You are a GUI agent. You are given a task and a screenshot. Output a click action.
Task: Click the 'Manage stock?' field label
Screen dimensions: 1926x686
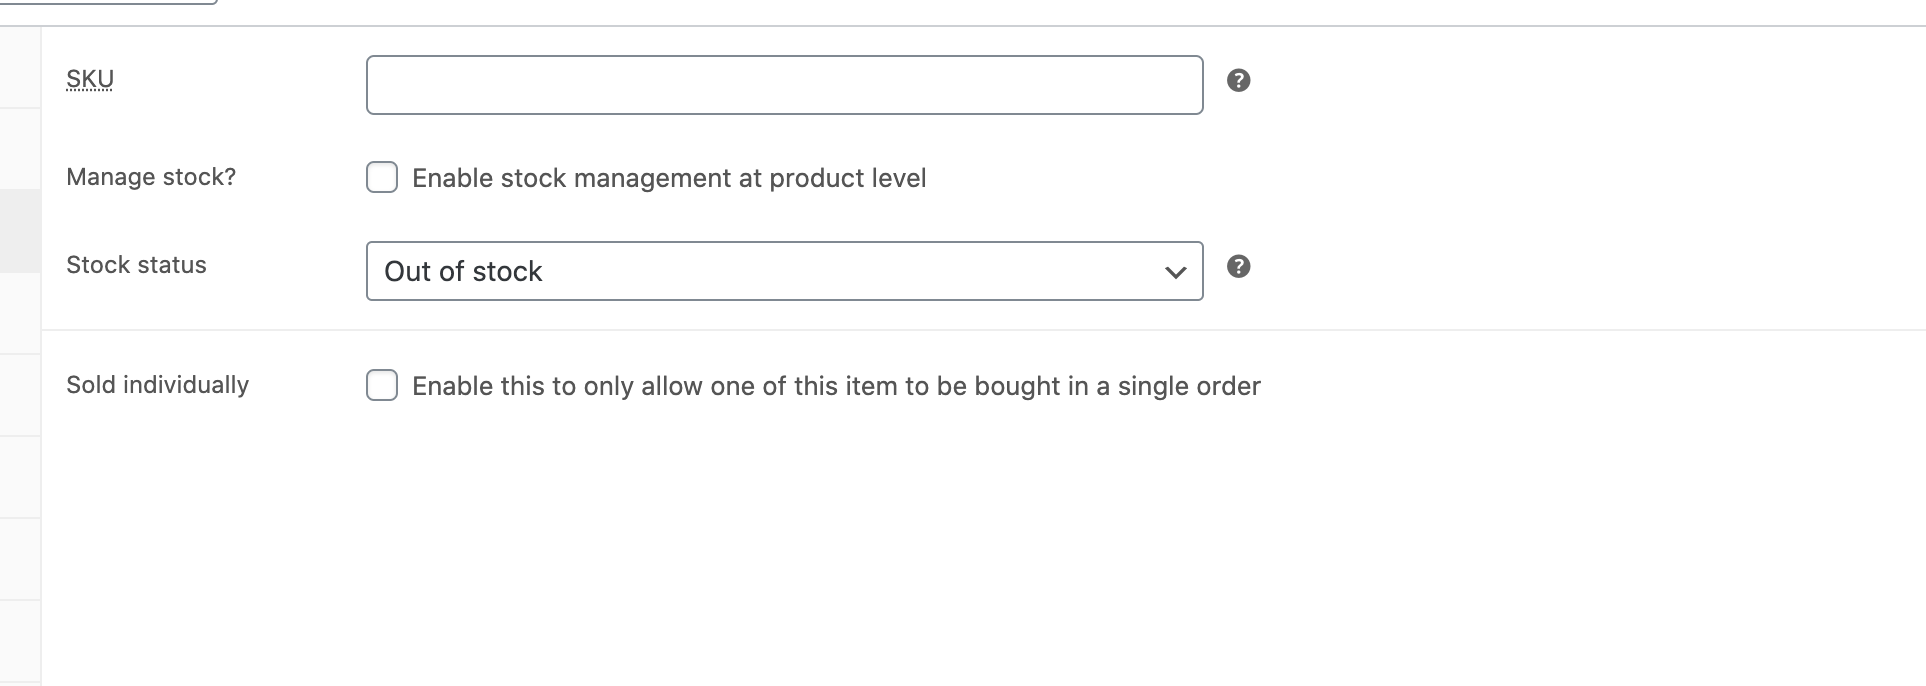[x=151, y=177]
